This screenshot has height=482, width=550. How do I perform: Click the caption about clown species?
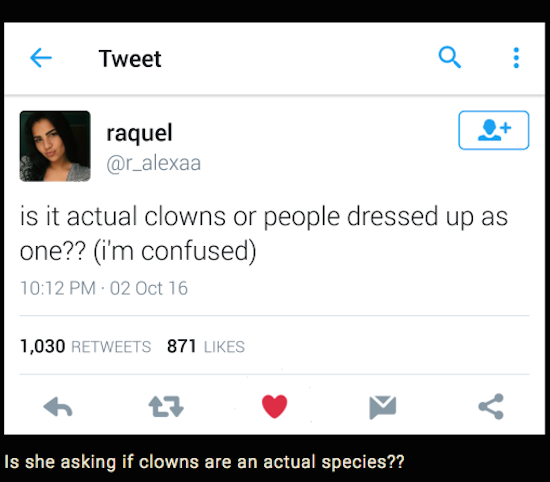[204, 462]
